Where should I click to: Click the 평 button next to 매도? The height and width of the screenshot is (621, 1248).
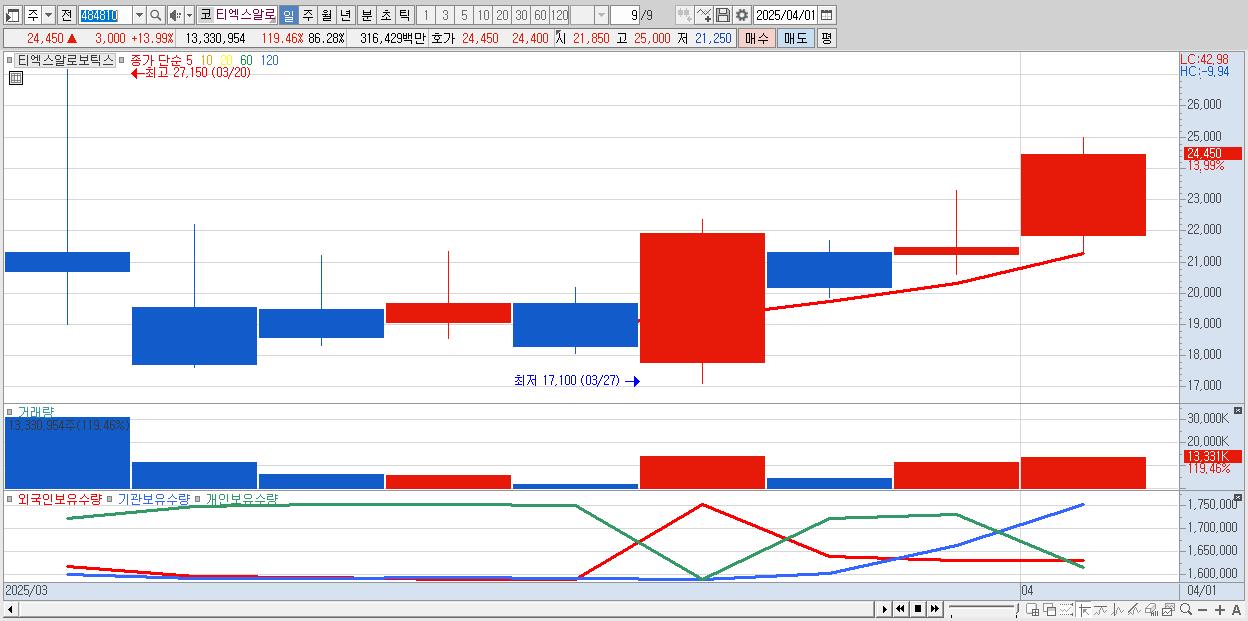pyautogui.click(x=826, y=38)
